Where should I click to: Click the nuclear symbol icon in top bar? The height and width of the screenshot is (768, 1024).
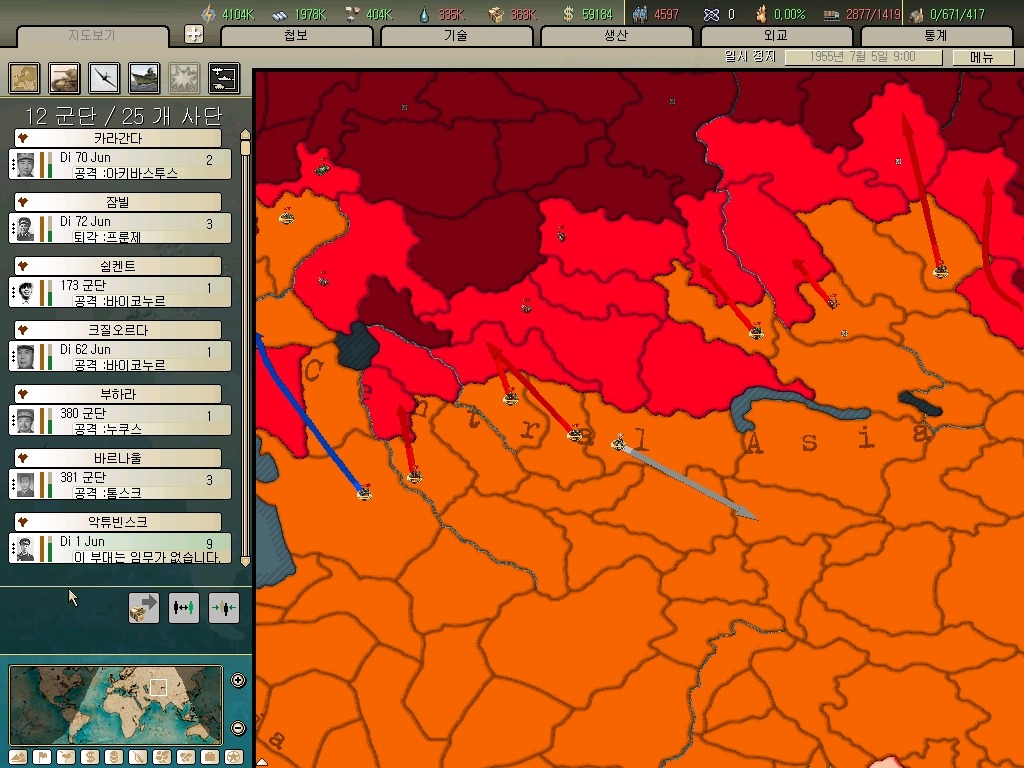711,14
